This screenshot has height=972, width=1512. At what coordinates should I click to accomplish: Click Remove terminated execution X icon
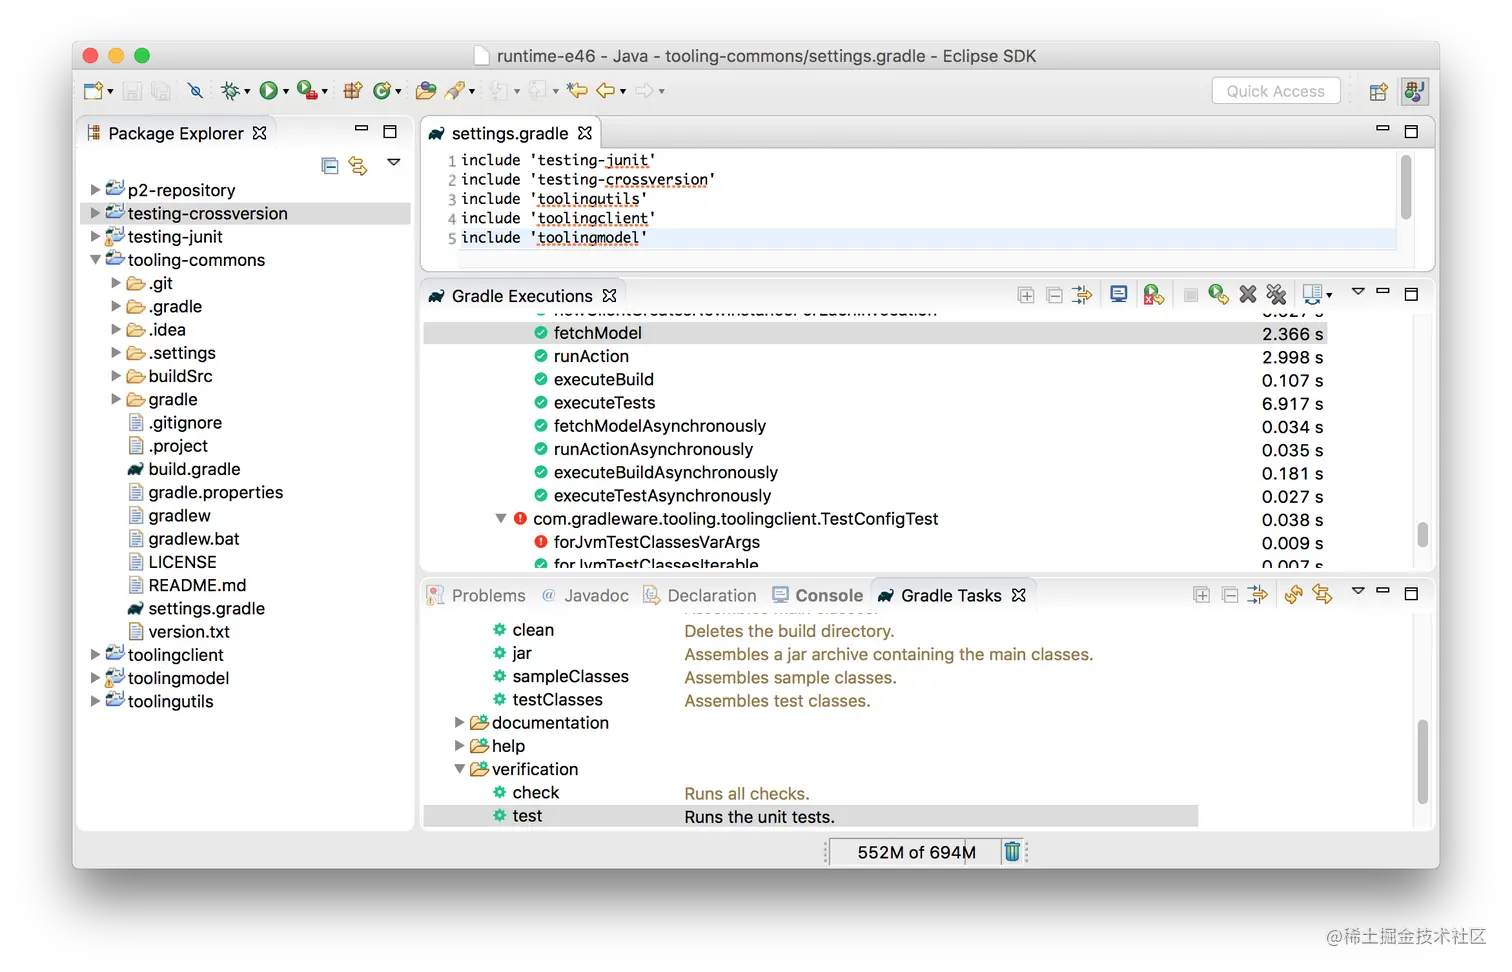pyautogui.click(x=1247, y=294)
